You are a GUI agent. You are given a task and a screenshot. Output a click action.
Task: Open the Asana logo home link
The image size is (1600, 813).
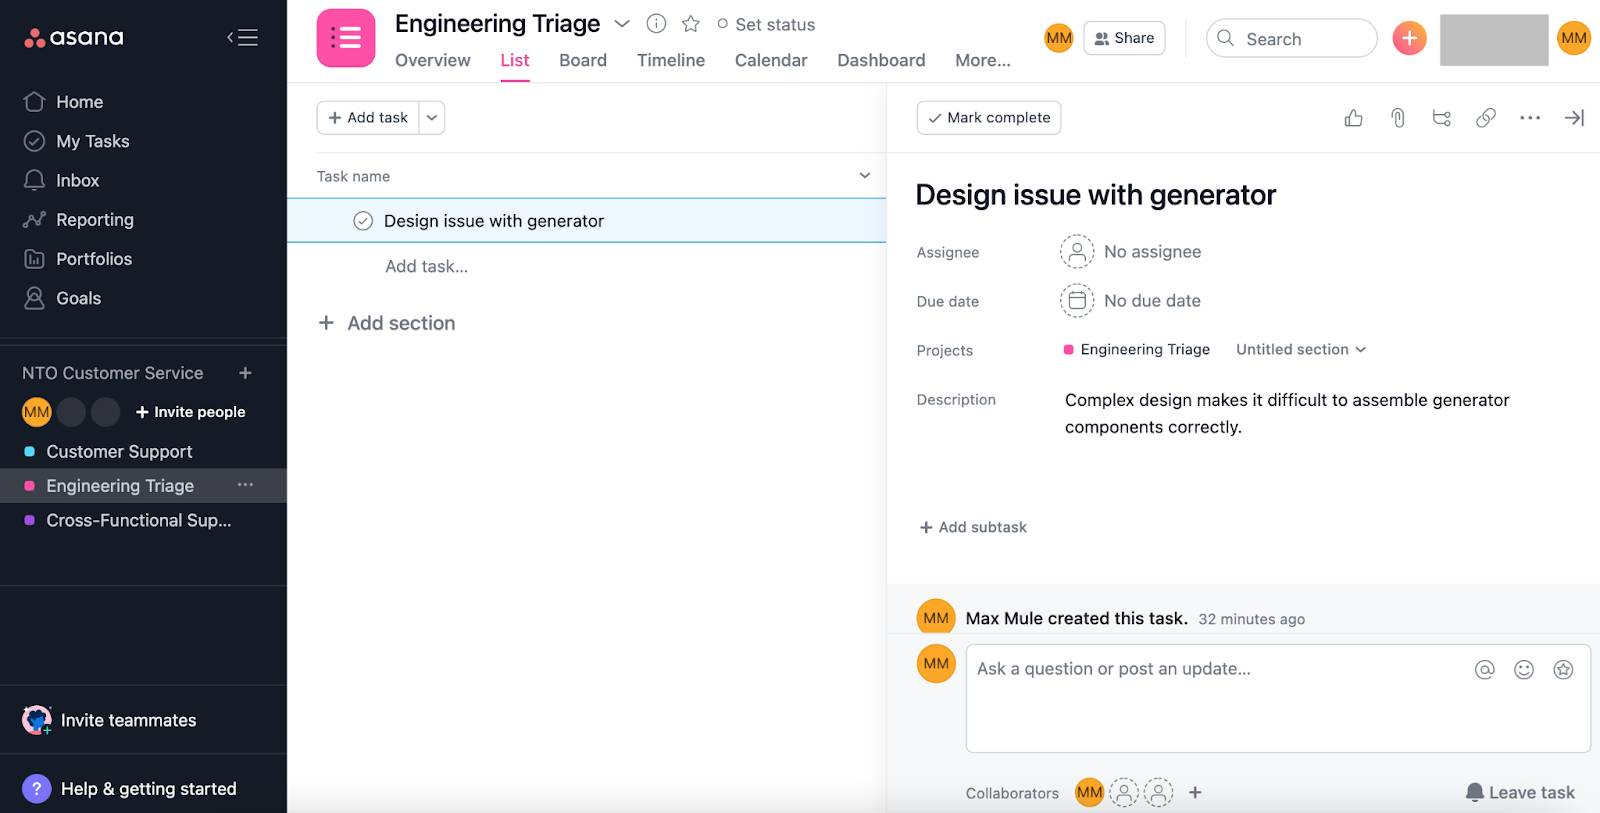[74, 38]
